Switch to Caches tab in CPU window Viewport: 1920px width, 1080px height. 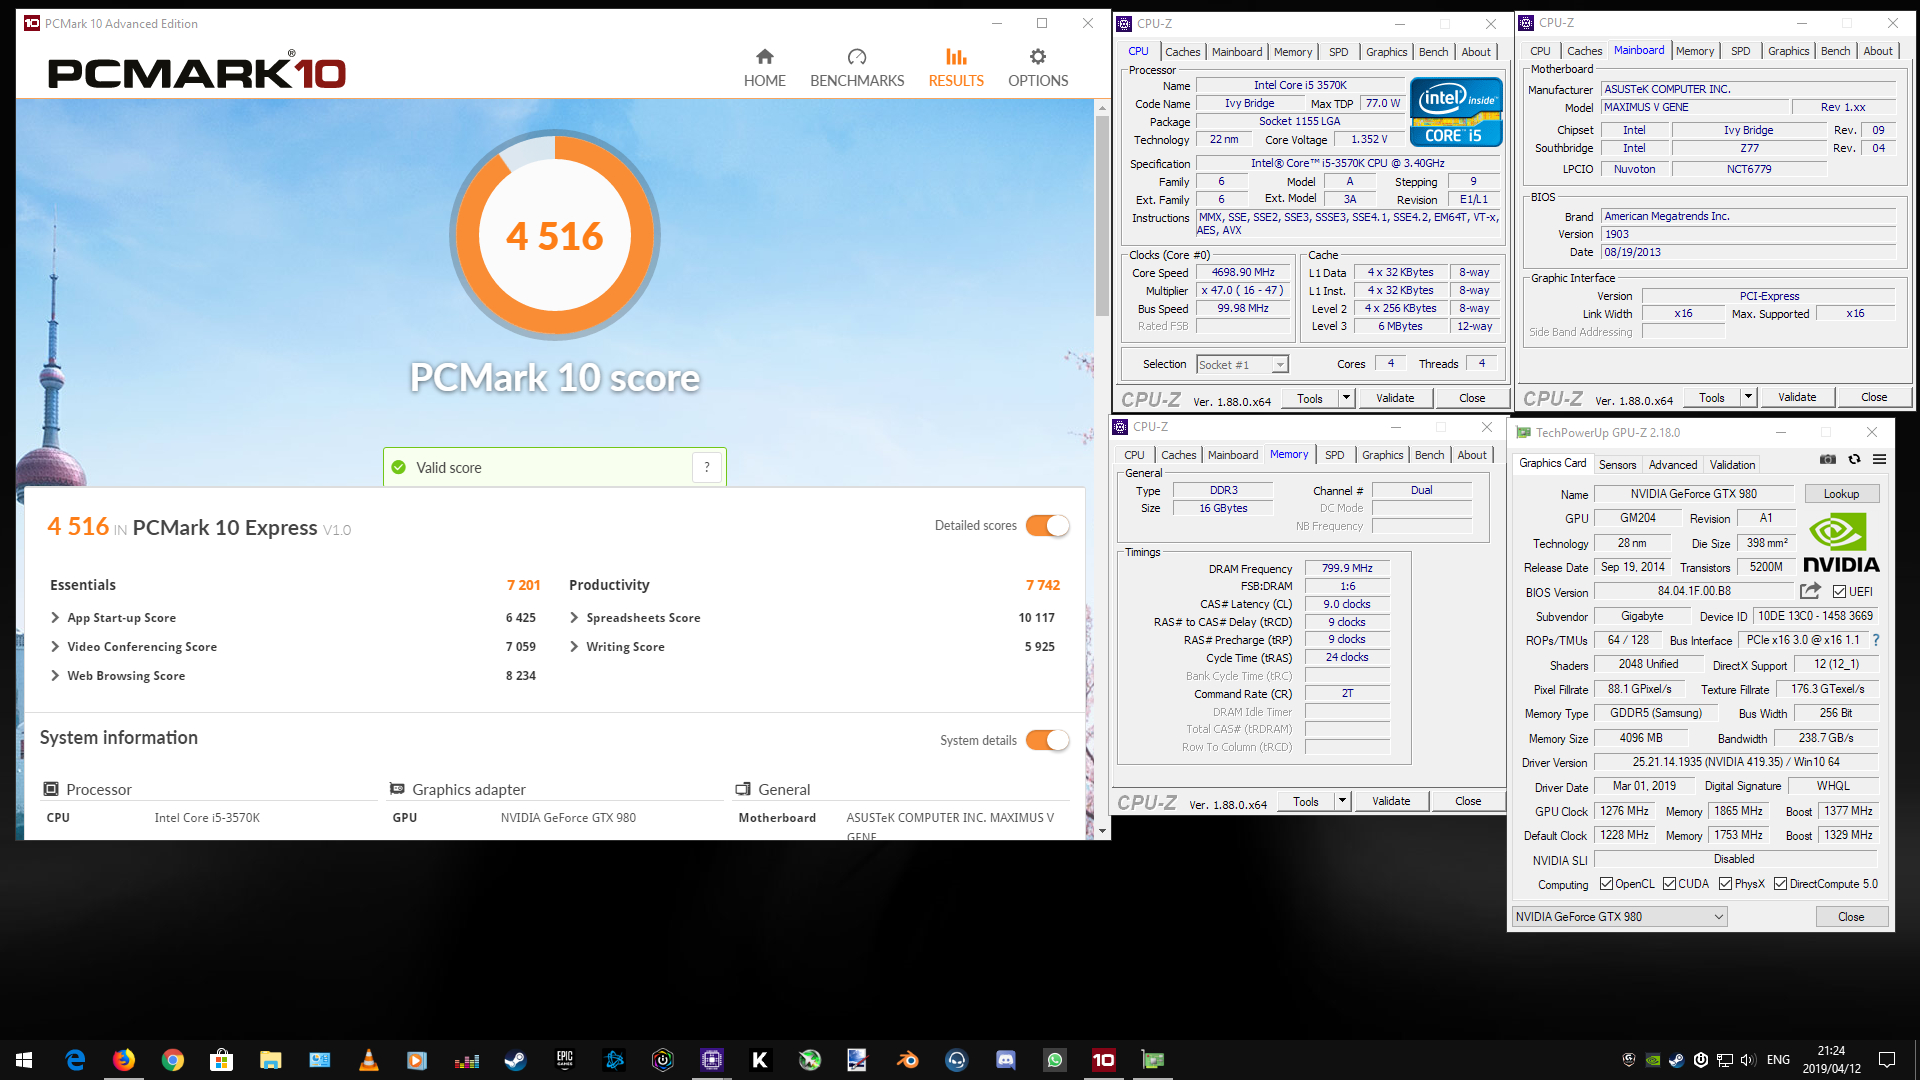(1182, 52)
